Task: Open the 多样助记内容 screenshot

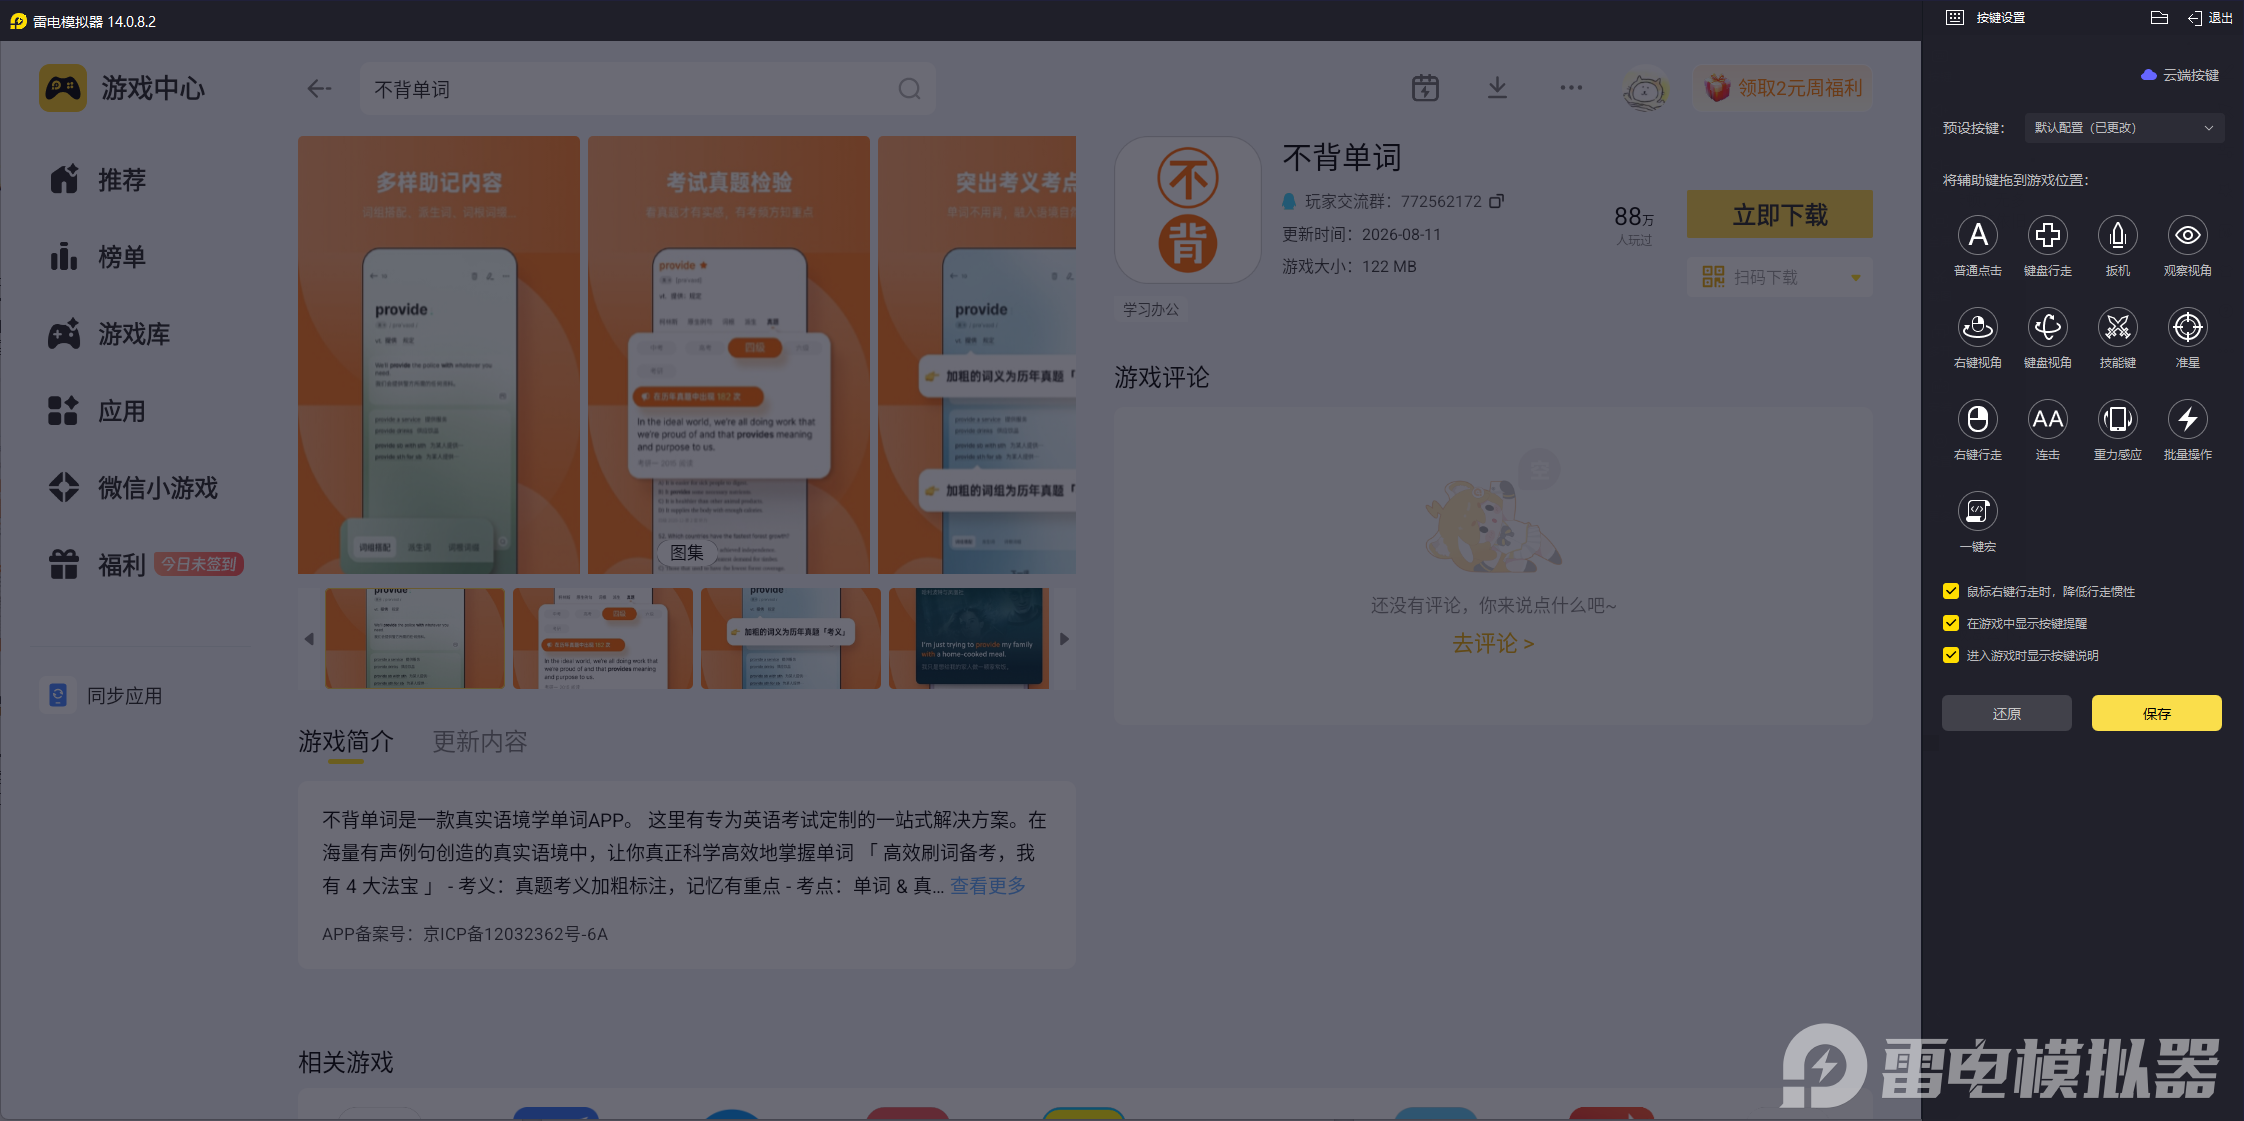Action: point(439,355)
